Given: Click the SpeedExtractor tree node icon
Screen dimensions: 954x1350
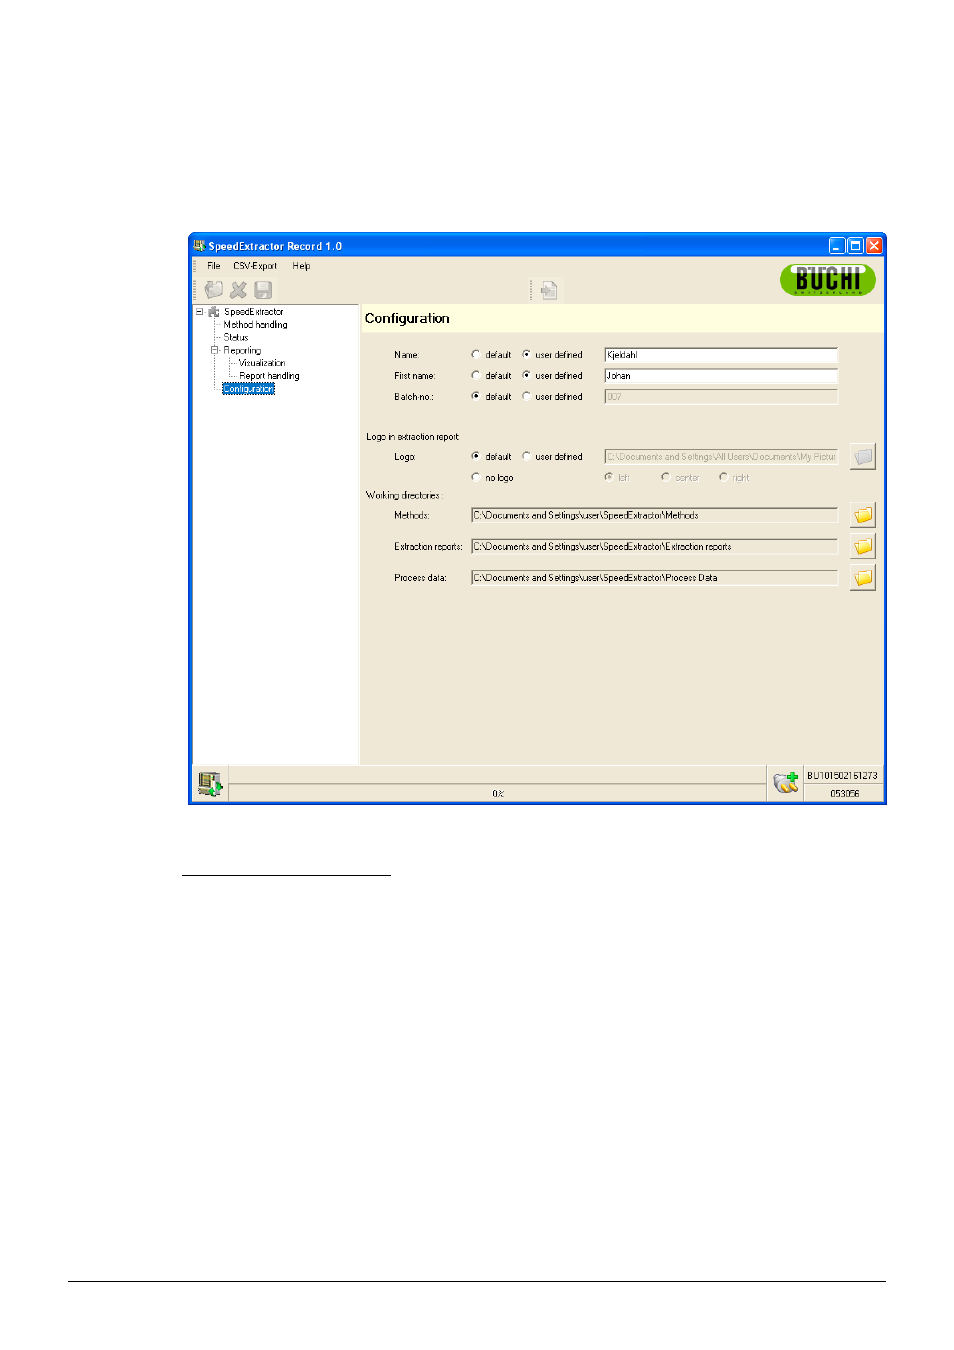Looking at the screenshot, I should (x=213, y=312).
